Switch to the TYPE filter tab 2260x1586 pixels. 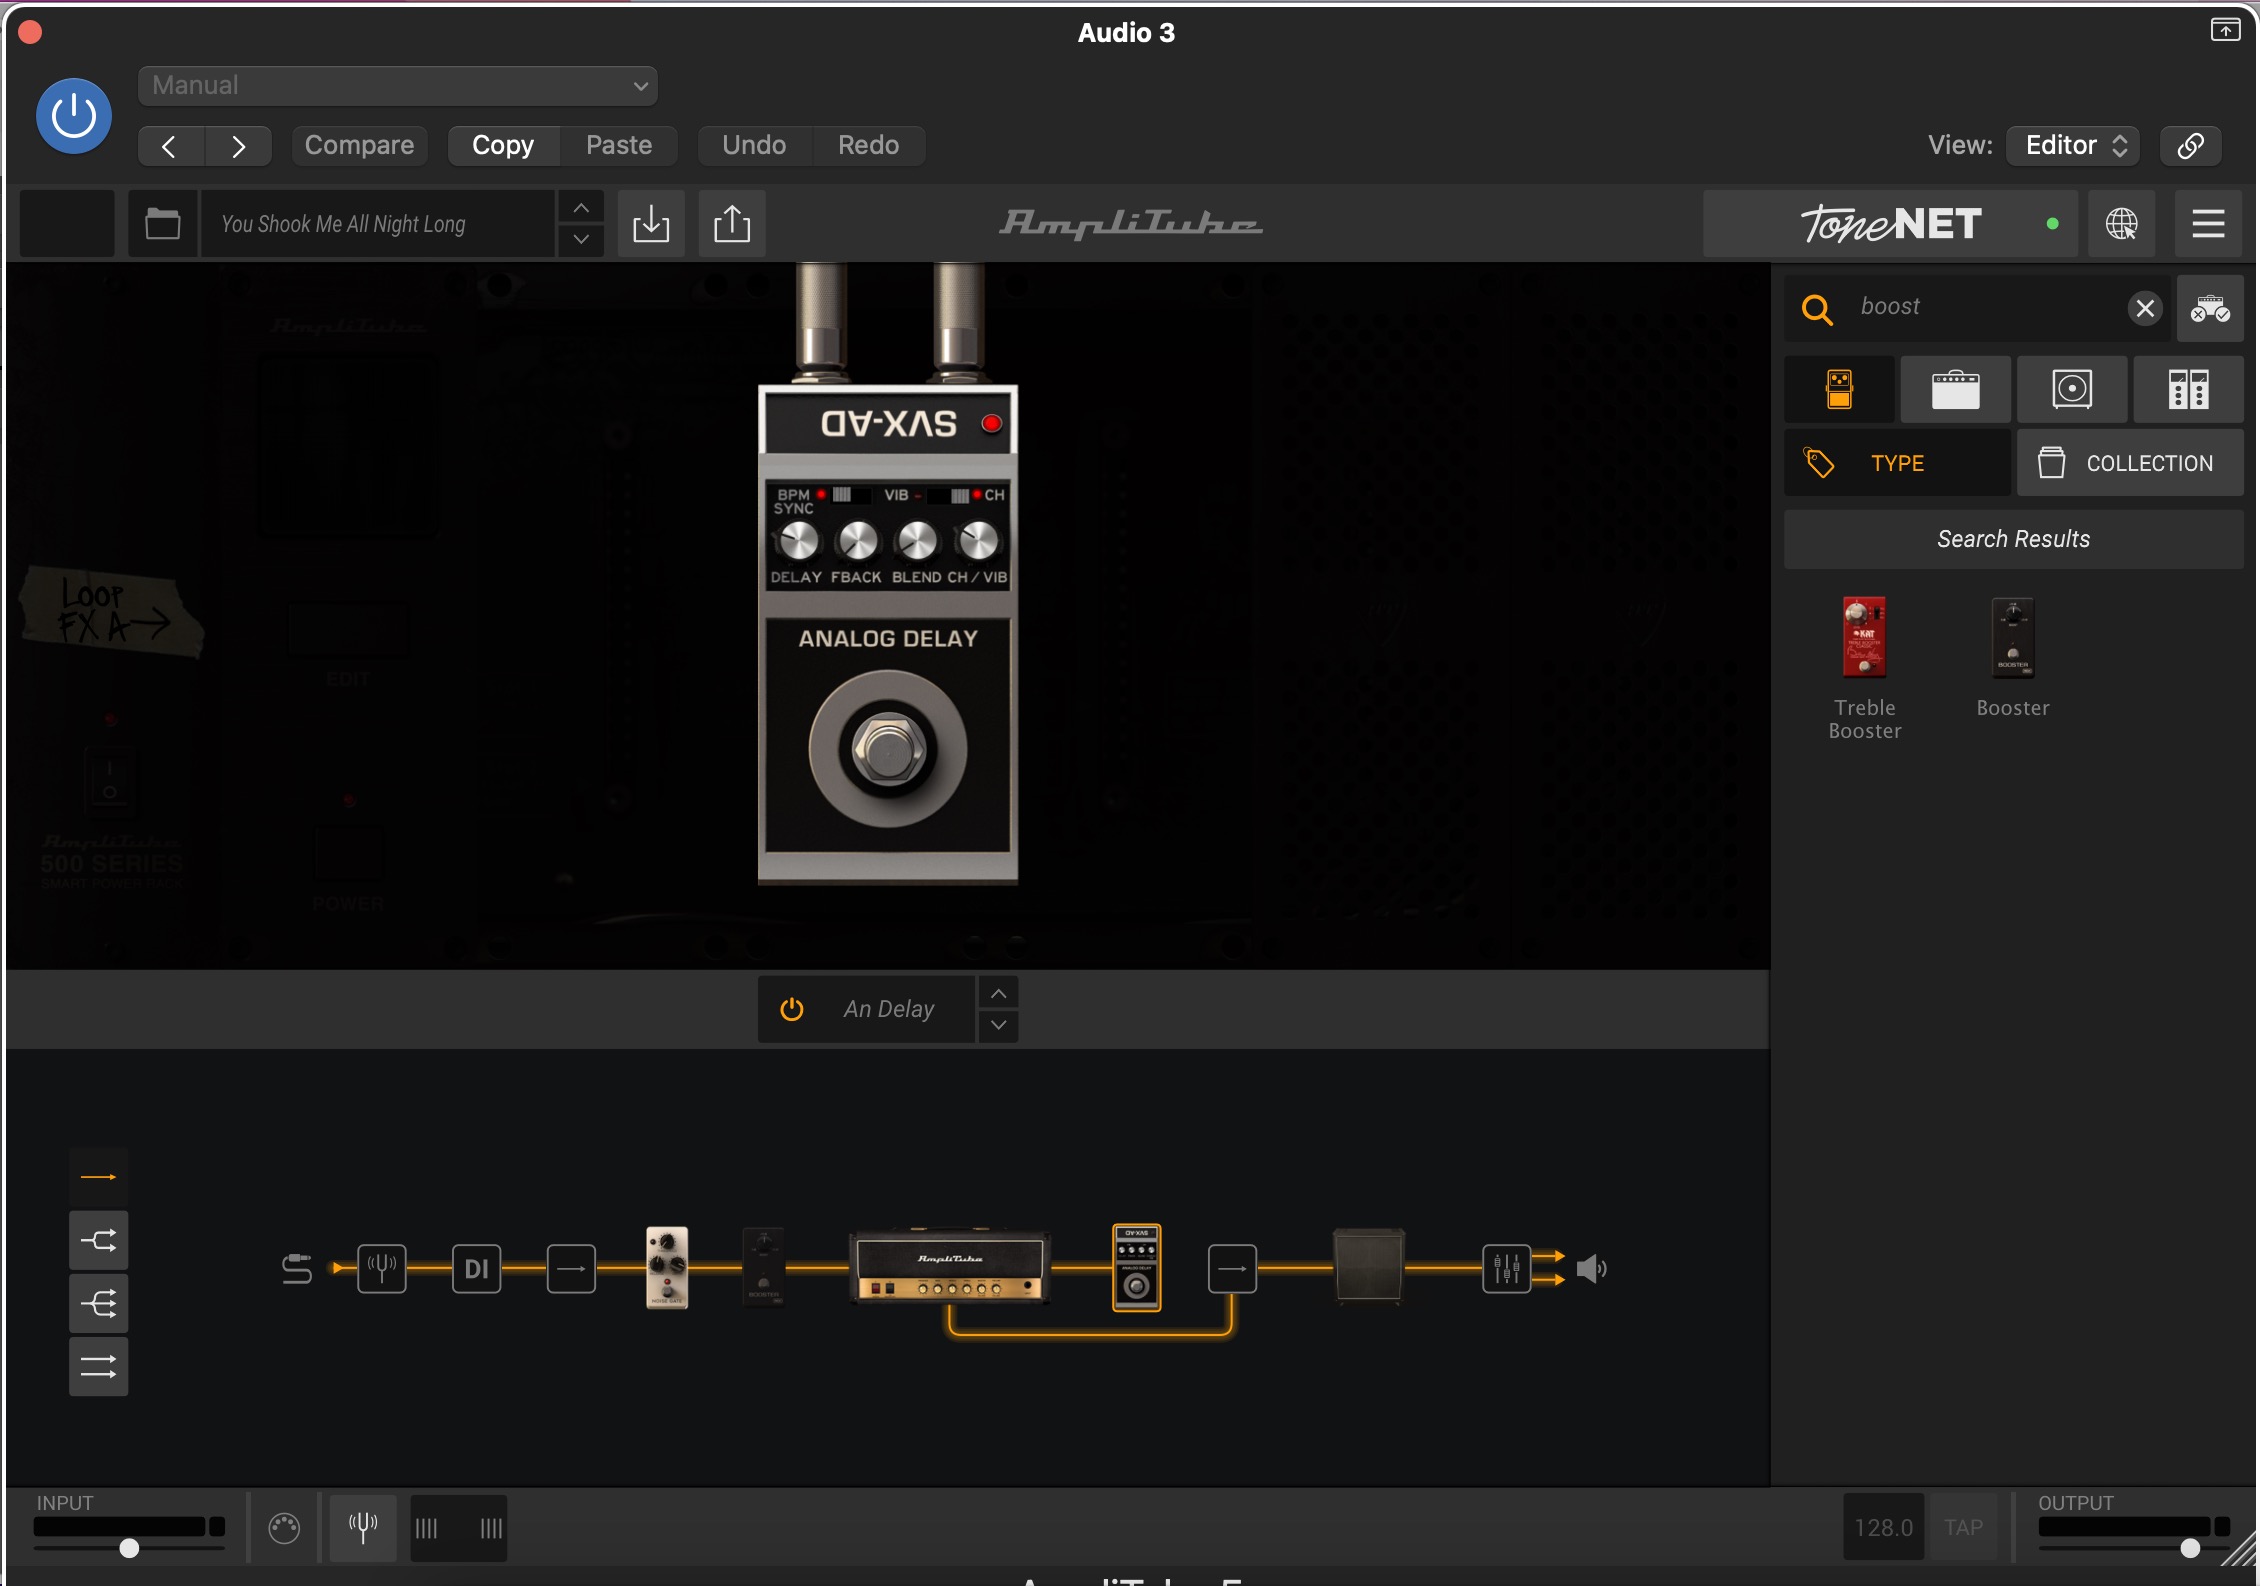point(1897,463)
